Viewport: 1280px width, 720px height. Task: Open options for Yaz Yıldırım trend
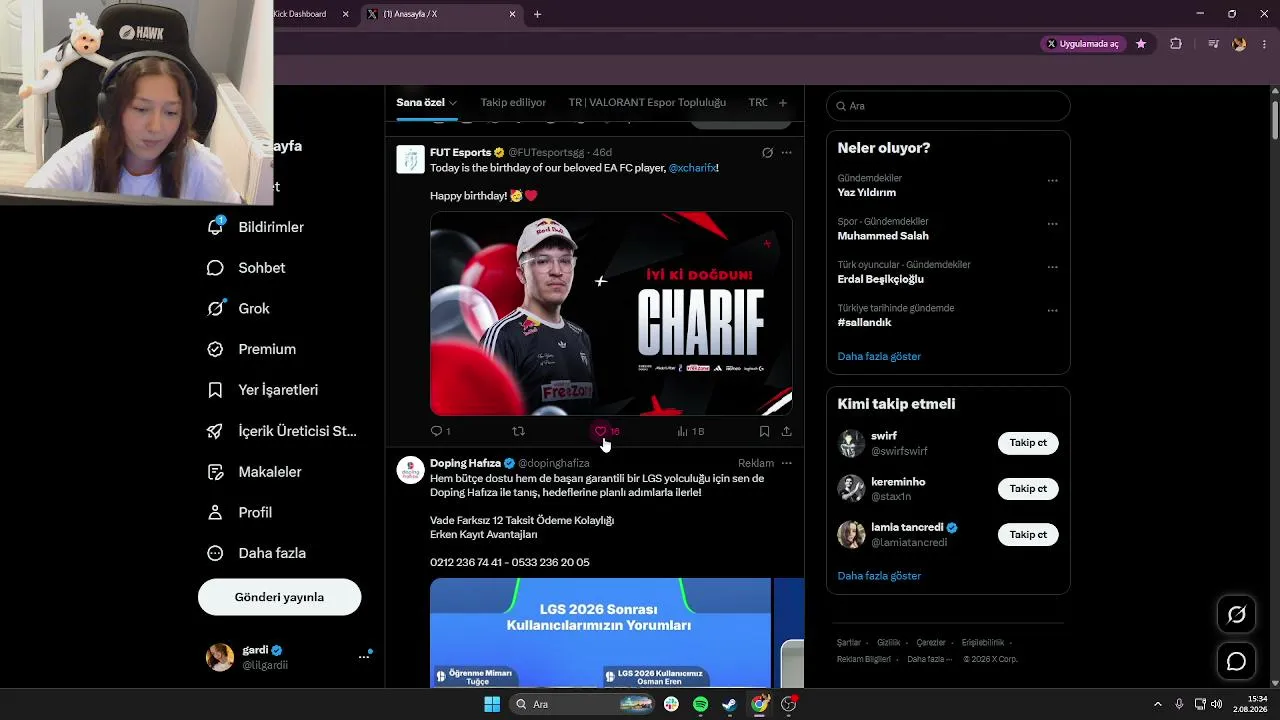(1052, 181)
